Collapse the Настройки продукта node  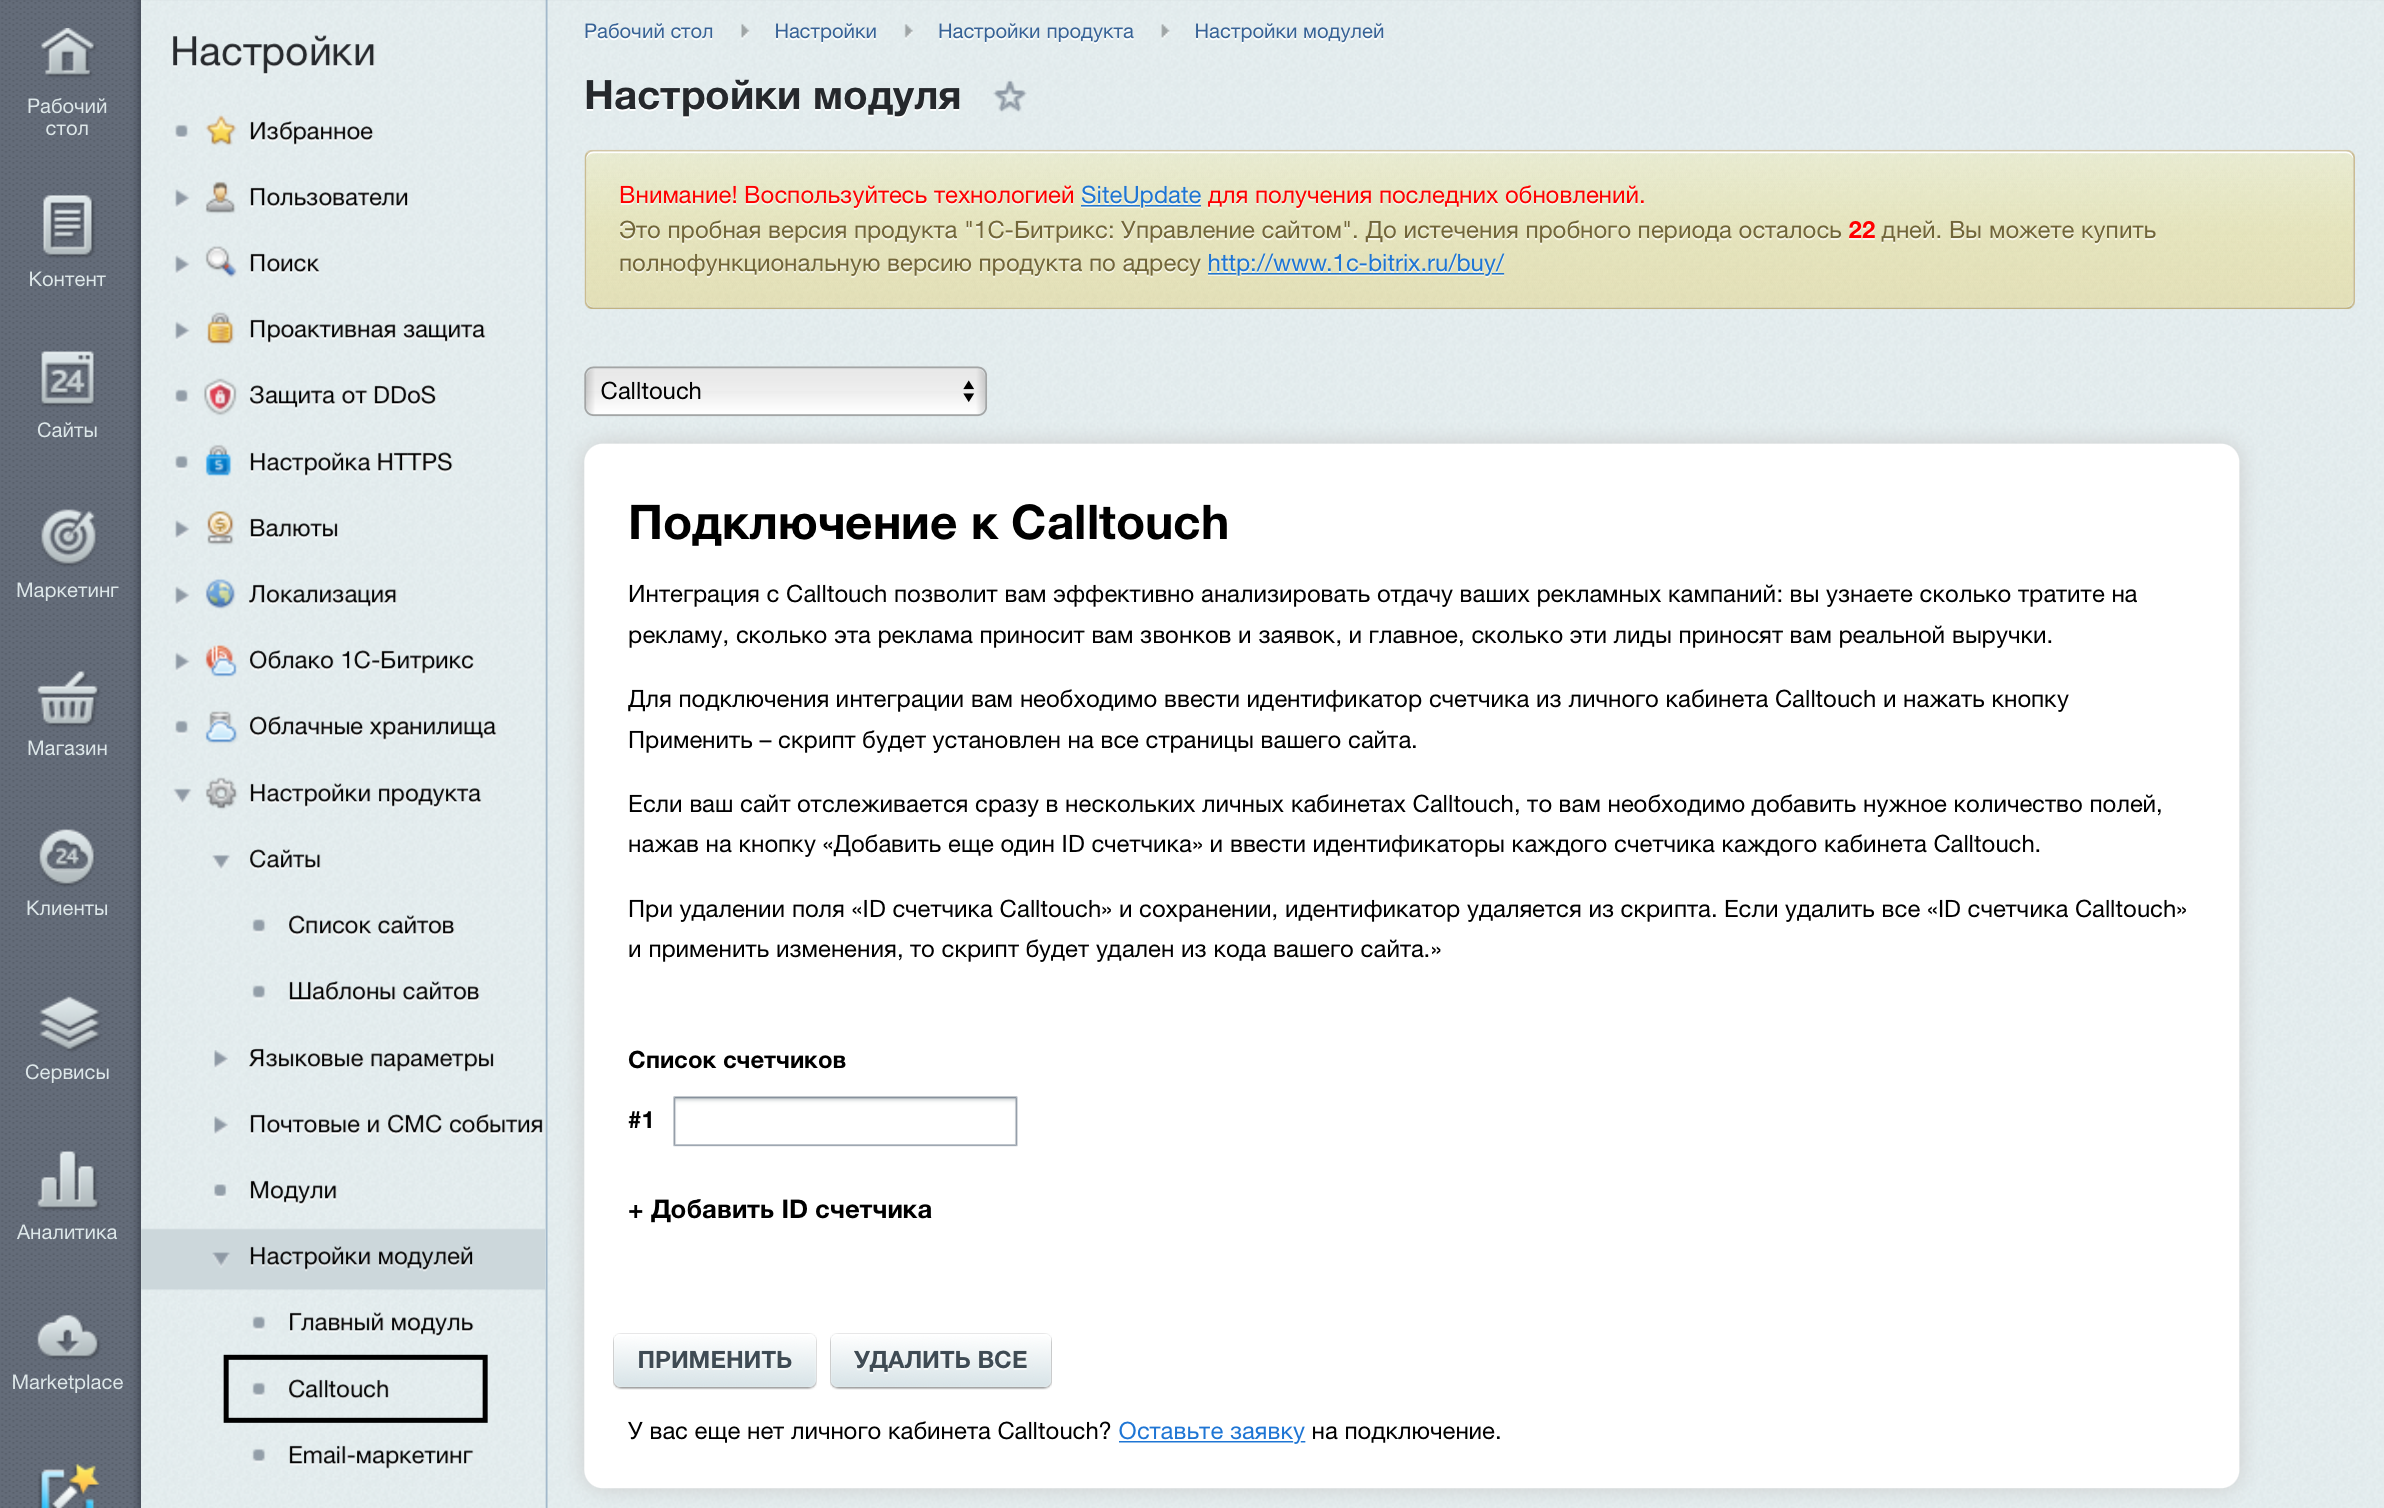coord(182,795)
